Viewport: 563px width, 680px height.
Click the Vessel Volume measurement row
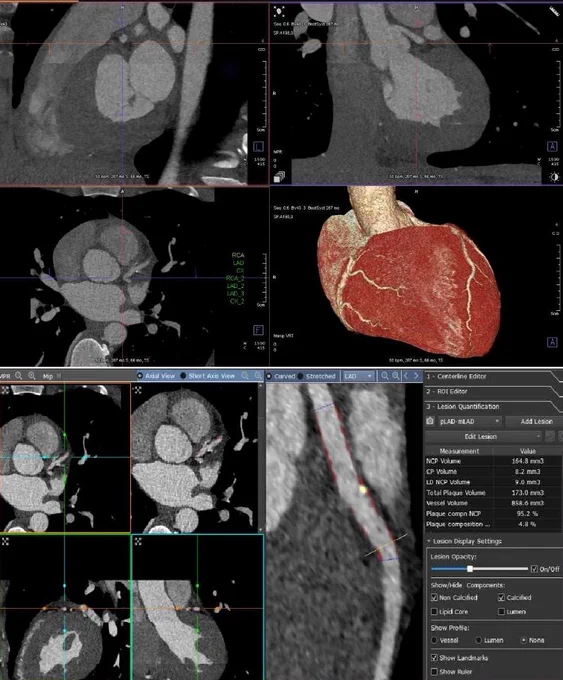[x=494, y=503]
